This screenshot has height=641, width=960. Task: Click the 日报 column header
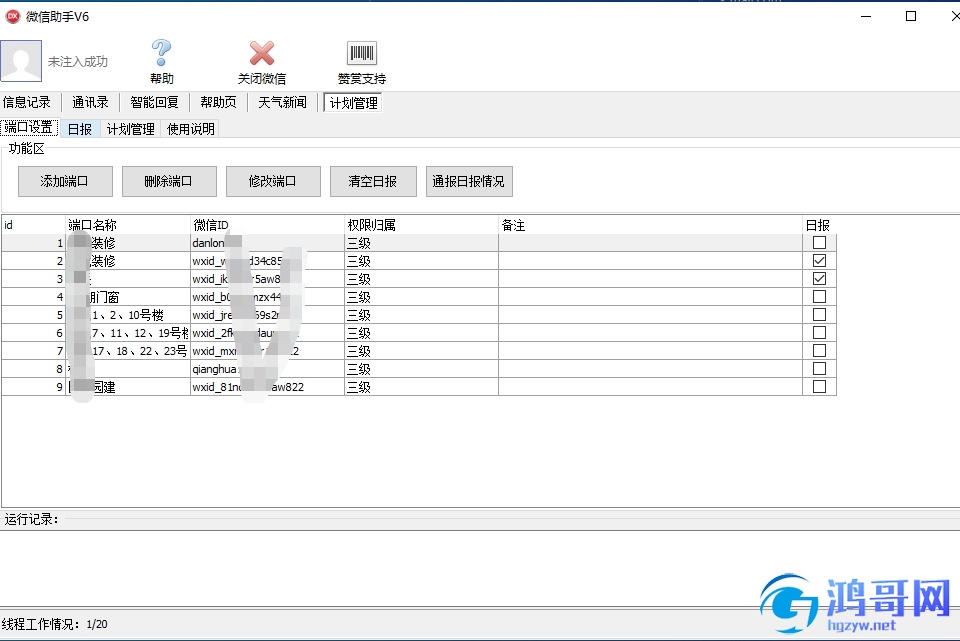[x=819, y=225]
